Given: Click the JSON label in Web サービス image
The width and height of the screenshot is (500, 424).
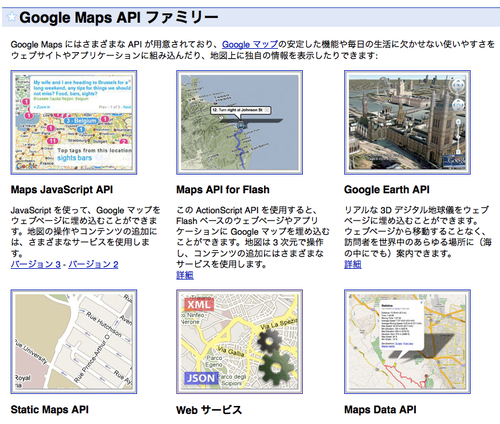Looking at the screenshot, I should 201,378.
